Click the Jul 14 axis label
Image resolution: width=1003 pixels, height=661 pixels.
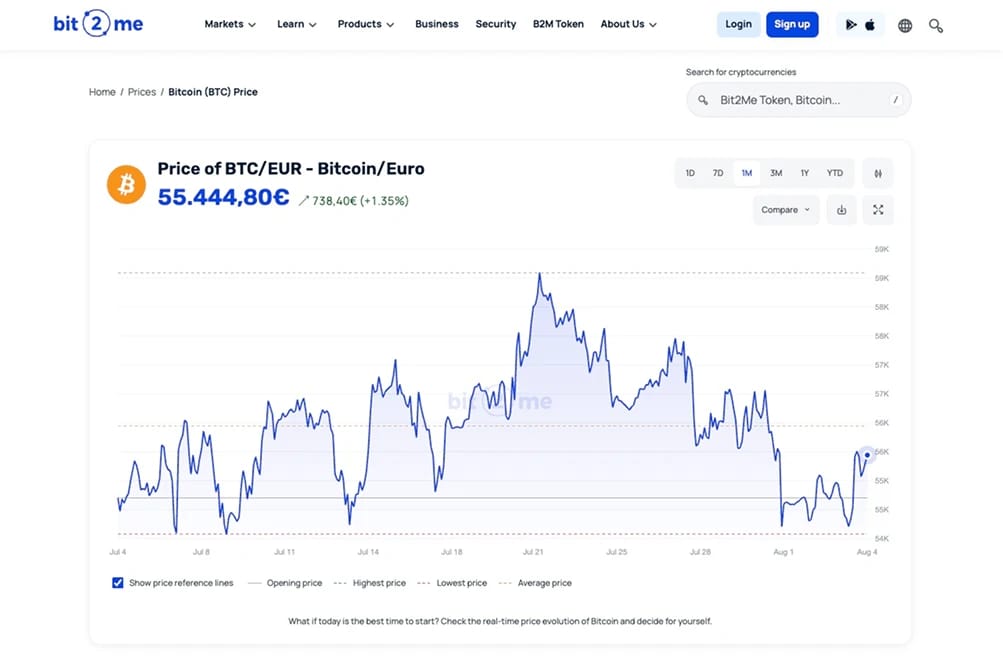(368, 552)
